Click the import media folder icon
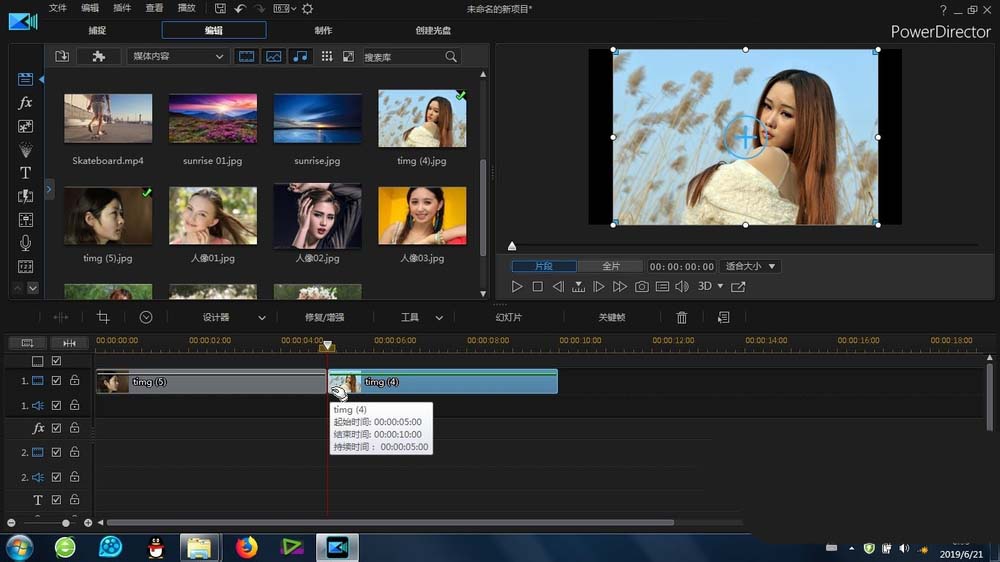 point(62,57)
